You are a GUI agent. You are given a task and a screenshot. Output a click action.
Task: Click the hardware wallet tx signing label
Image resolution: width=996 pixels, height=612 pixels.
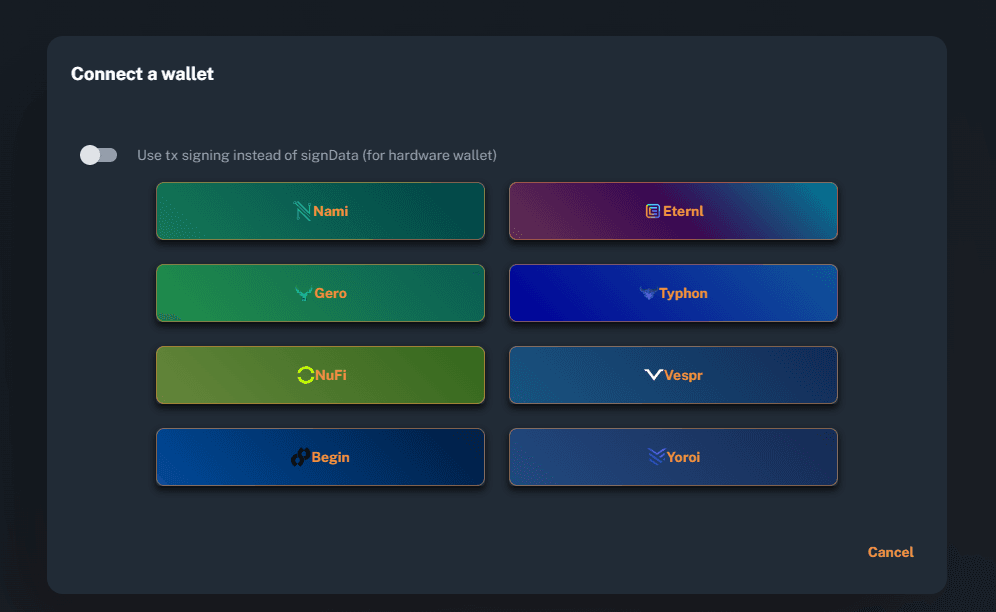(317, 155)
